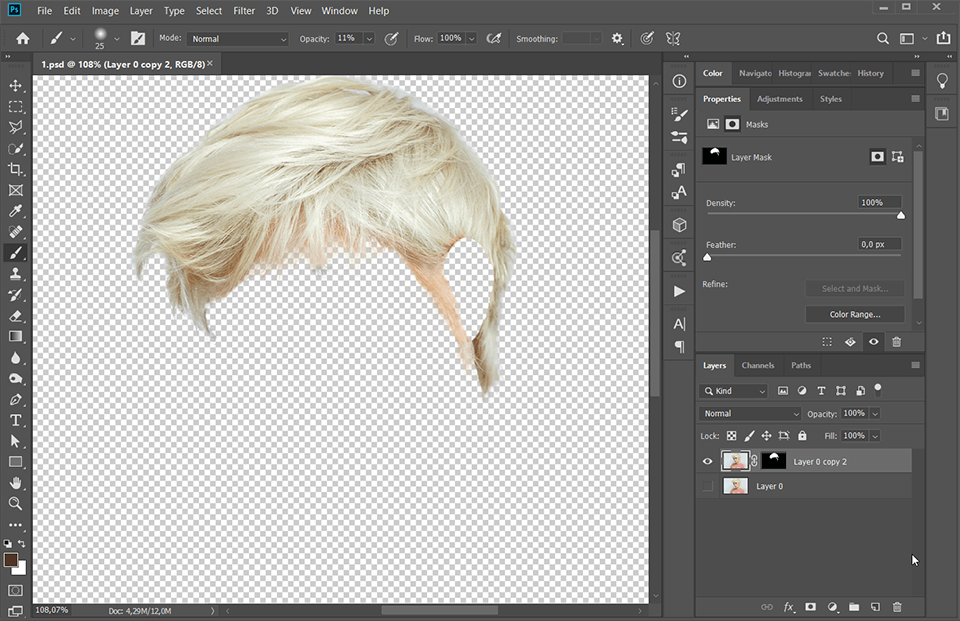Delete current layer with trash icon

click(x=897, y=607)
